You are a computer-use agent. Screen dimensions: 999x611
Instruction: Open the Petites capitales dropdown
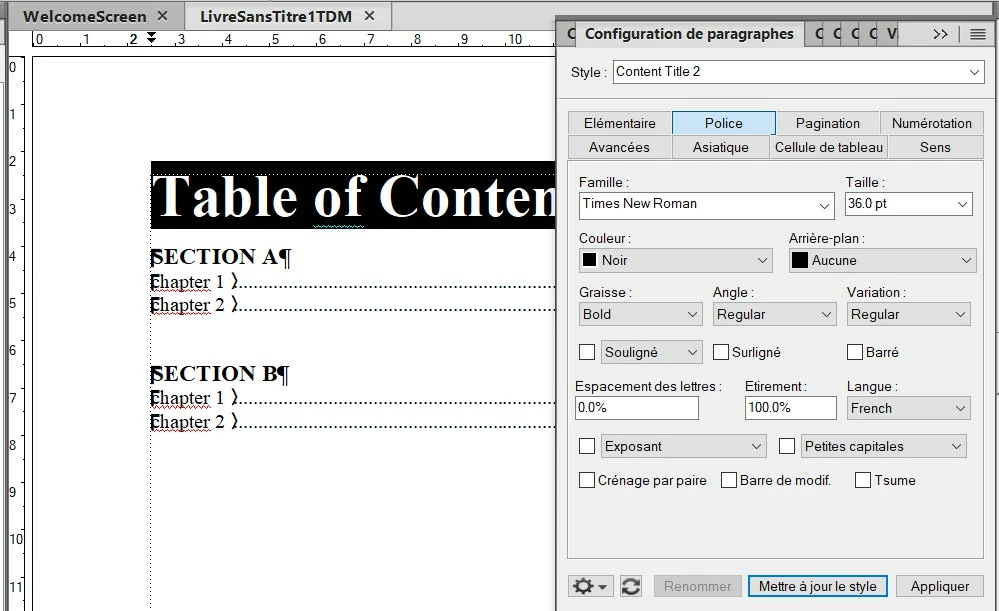tap(883, 446)
